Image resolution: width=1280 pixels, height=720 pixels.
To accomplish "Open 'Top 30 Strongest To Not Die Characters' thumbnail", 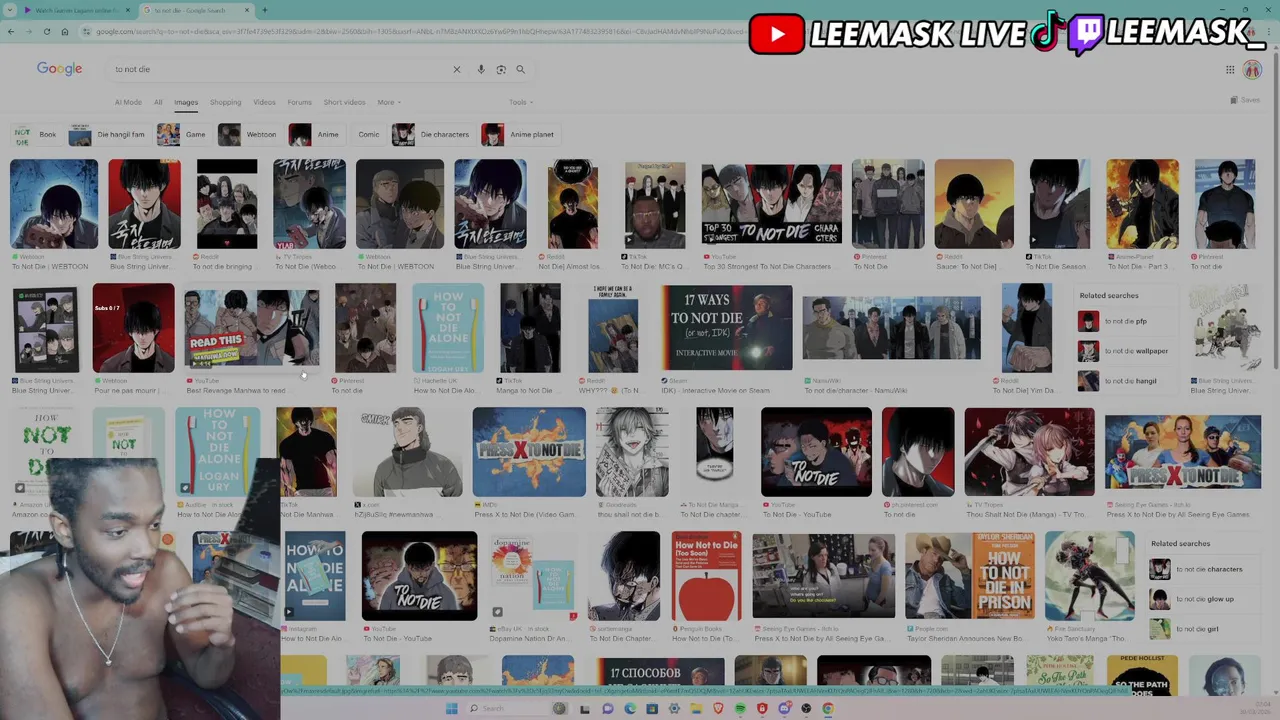I will pyautogui.click(x=771, y=204).
